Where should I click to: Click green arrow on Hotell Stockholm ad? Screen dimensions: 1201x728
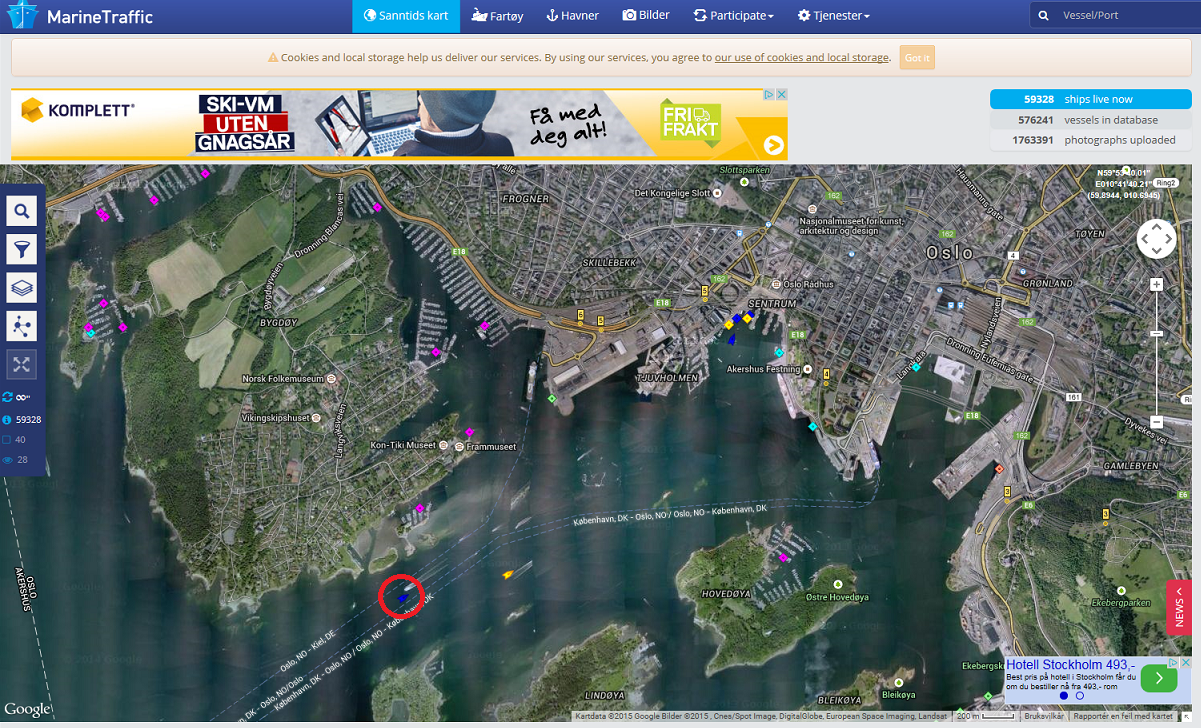tap(1158, 678)
